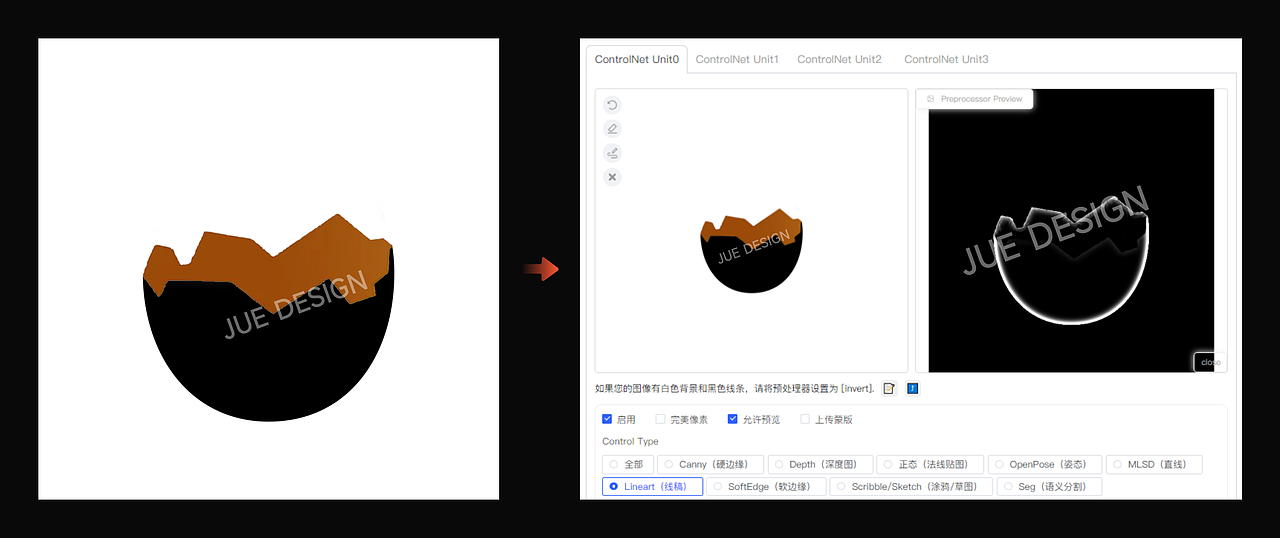Select the OpenPose (姿态) control type

pos(1045,464)
